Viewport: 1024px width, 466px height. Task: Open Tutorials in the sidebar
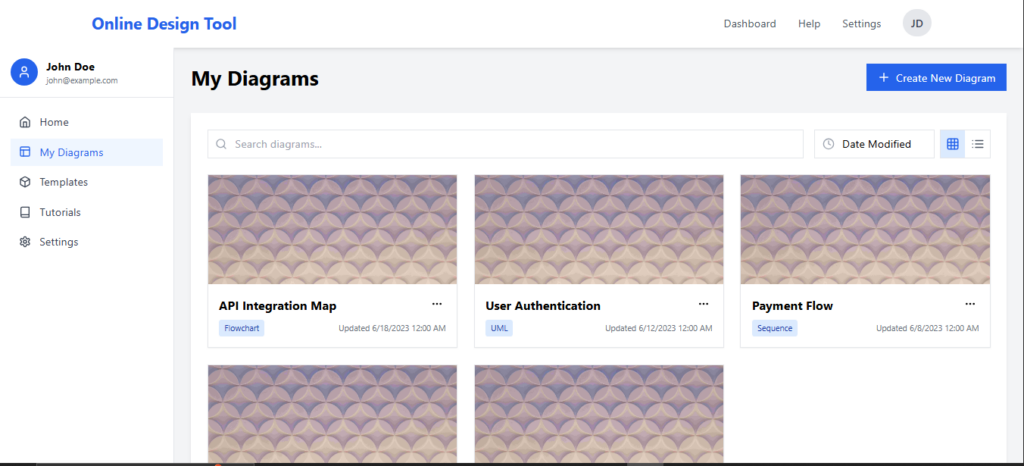click(x=86, y=212)
